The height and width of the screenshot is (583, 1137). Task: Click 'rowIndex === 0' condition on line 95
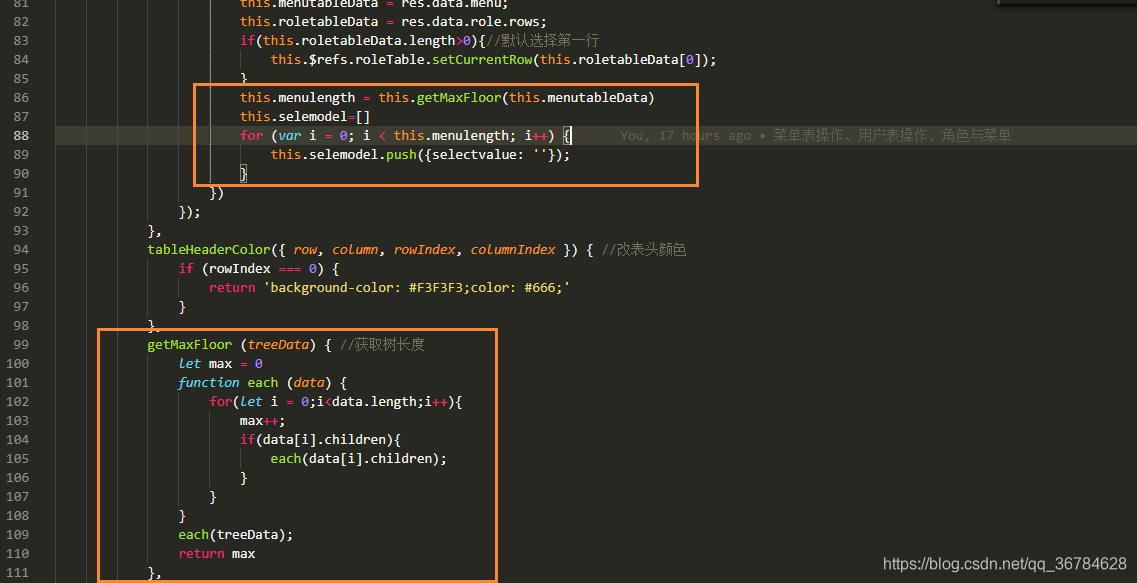point(263,269)
